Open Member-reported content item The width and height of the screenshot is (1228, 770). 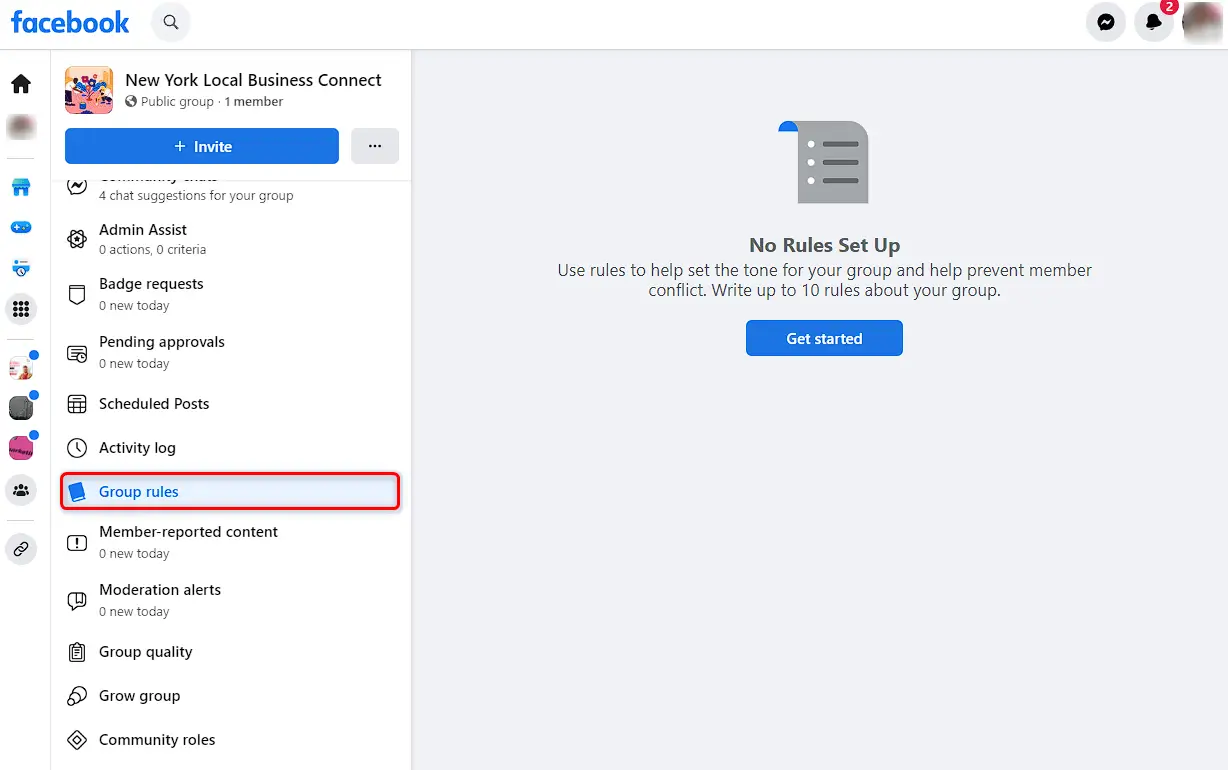pyautogui.click(x=232, y=542)
